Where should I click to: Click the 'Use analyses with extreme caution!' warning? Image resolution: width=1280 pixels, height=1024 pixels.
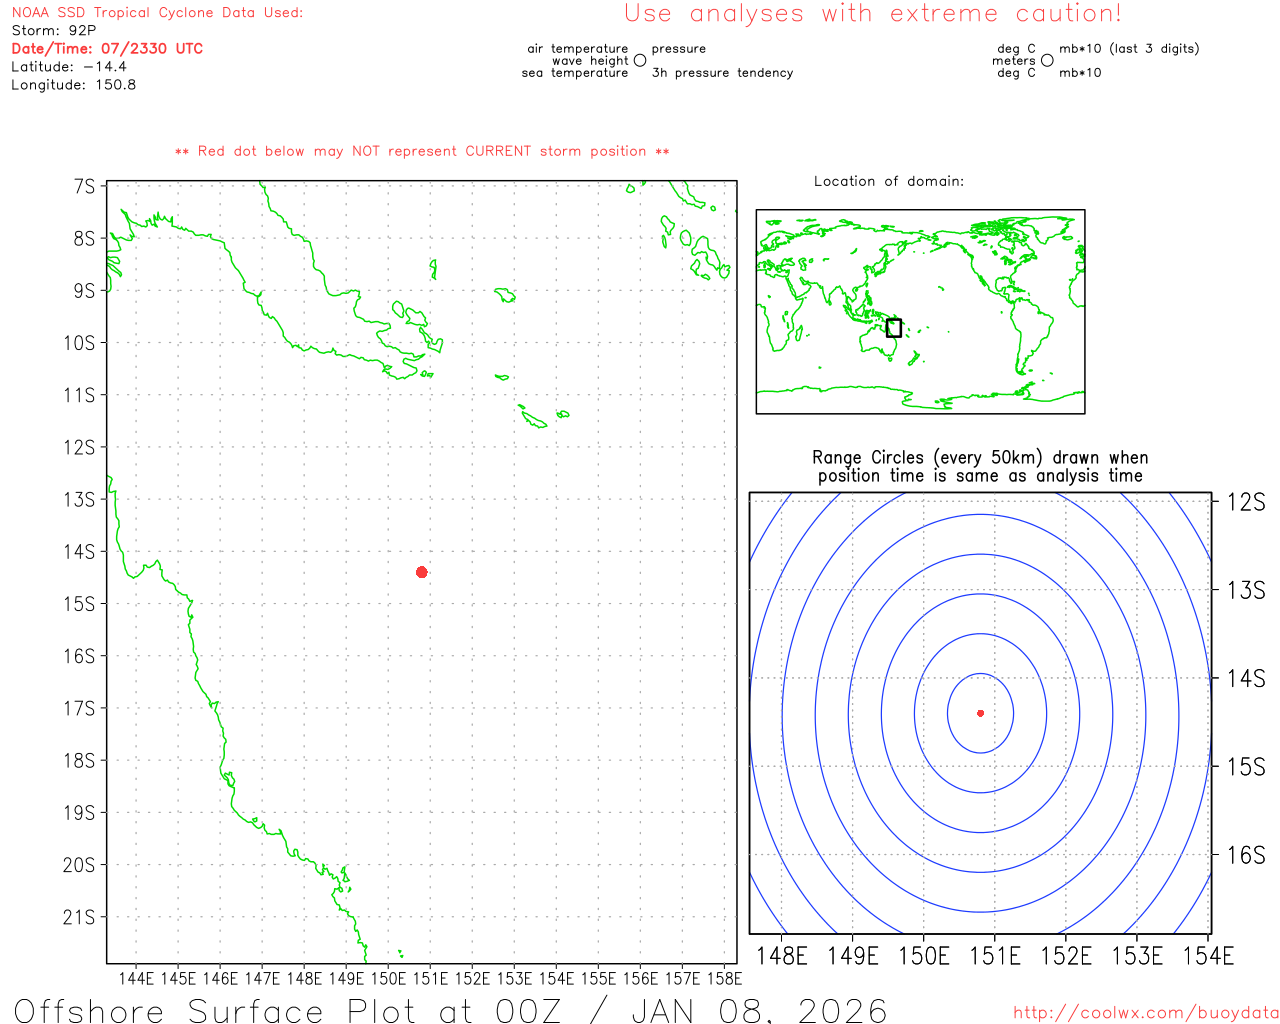[873, 14]
